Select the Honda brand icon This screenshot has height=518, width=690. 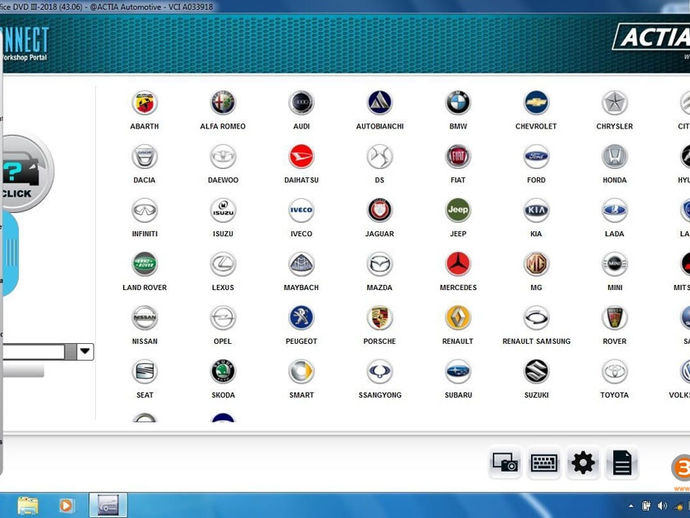(x=614, y=157)
